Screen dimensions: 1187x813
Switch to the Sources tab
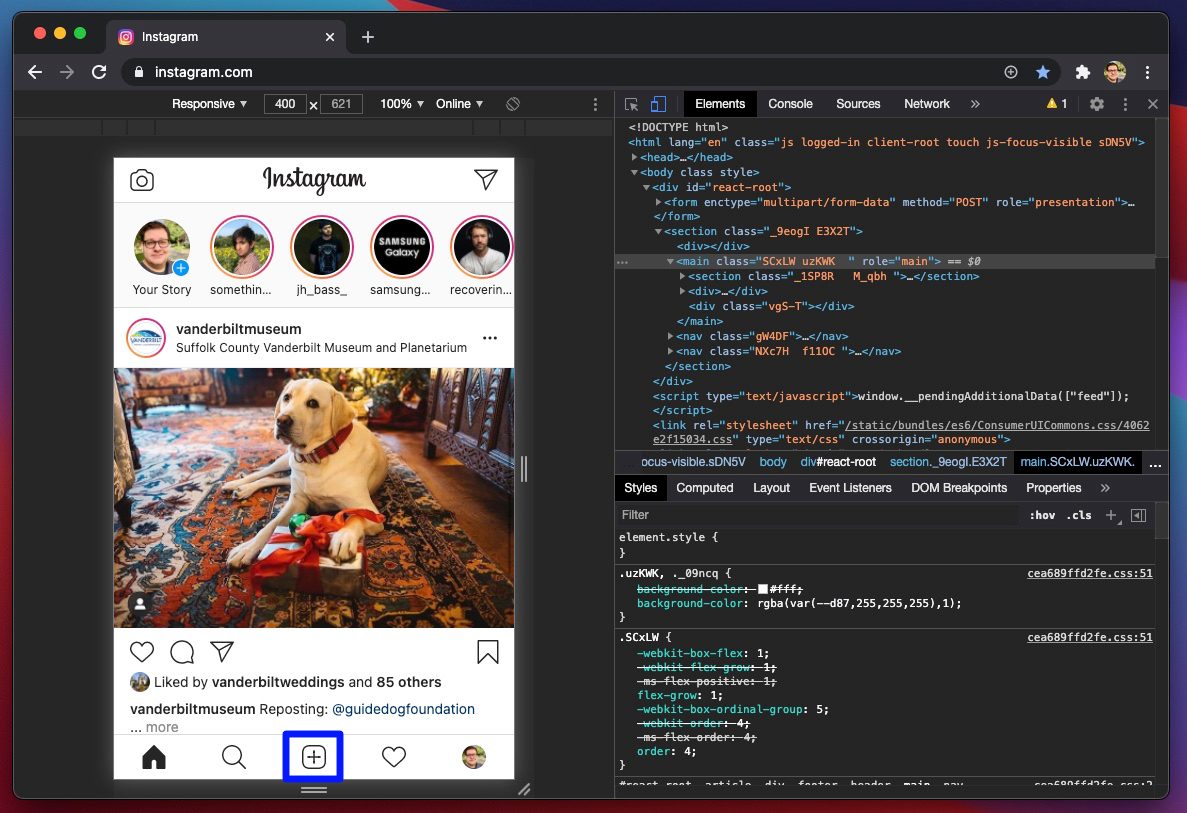pos(858,104)
